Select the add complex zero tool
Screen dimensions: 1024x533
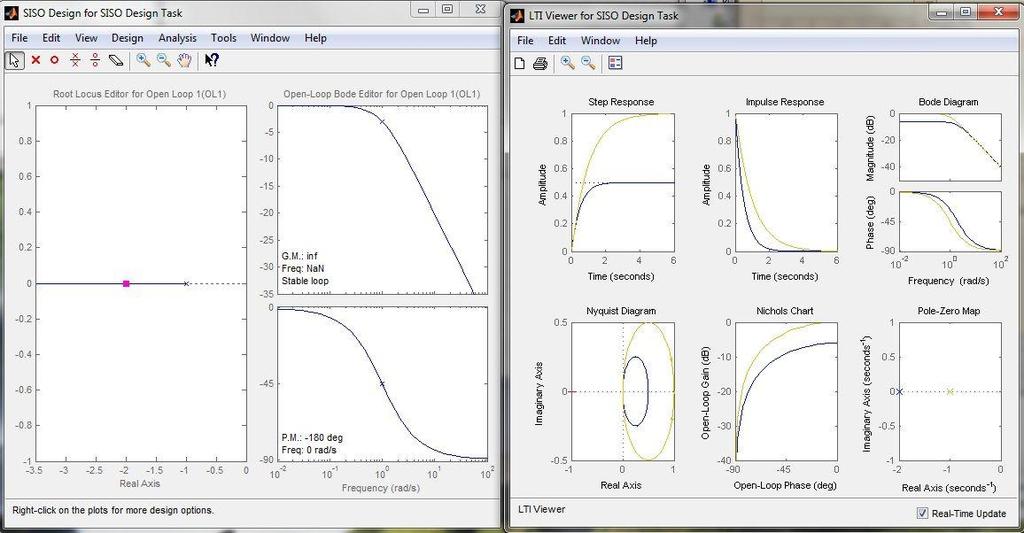coord(95,60)
